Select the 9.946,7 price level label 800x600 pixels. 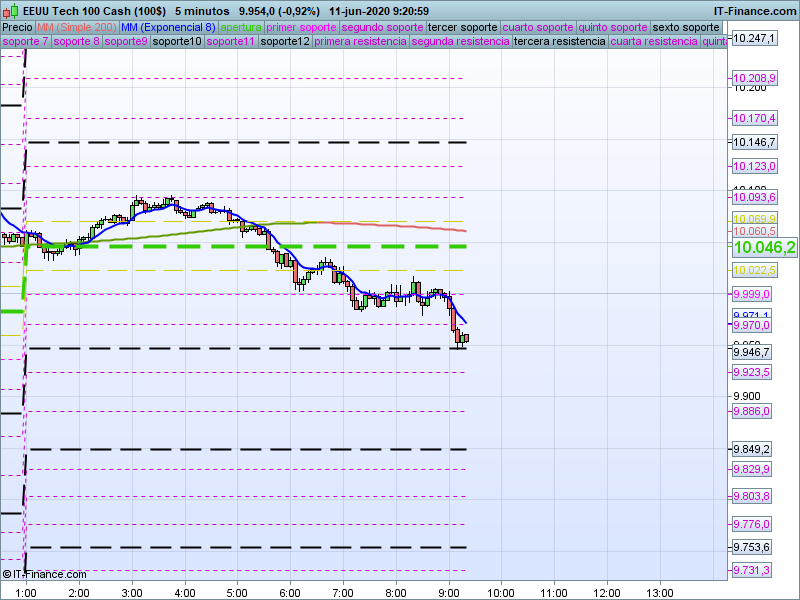click(752, 352)
